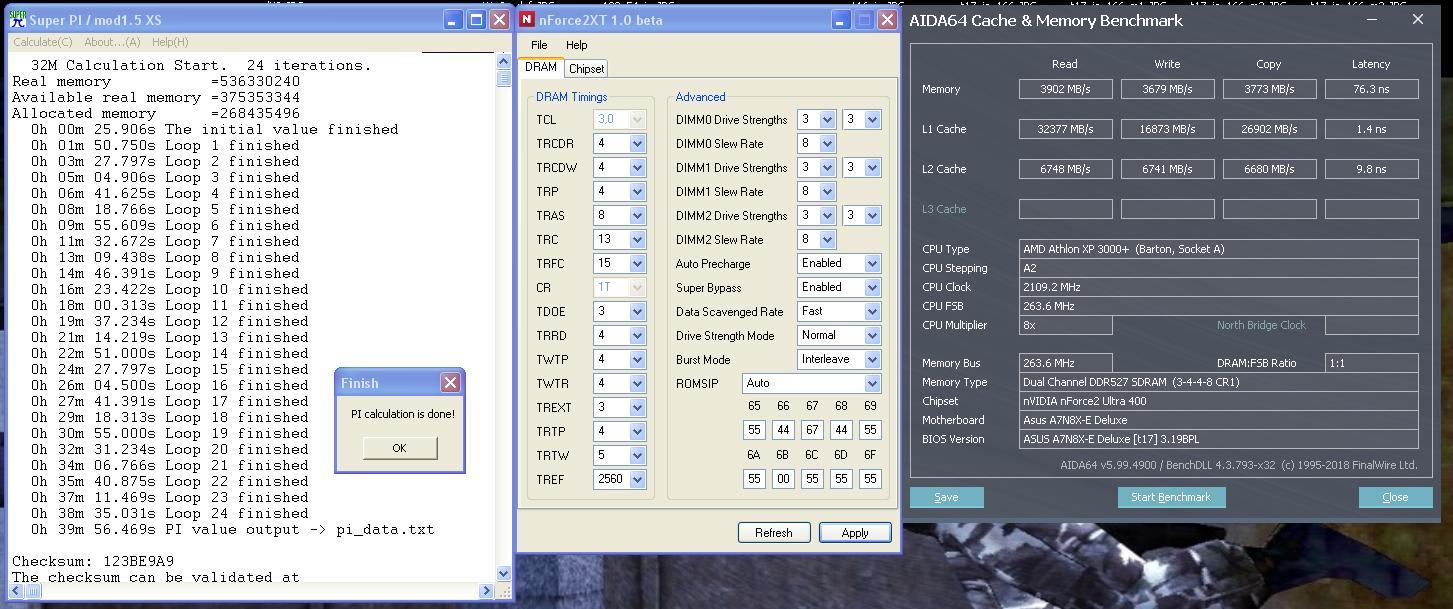Open the TRFC value dropdown
Image resolution: width=1453 pixels, height=609 pixels.
point(637,263)
